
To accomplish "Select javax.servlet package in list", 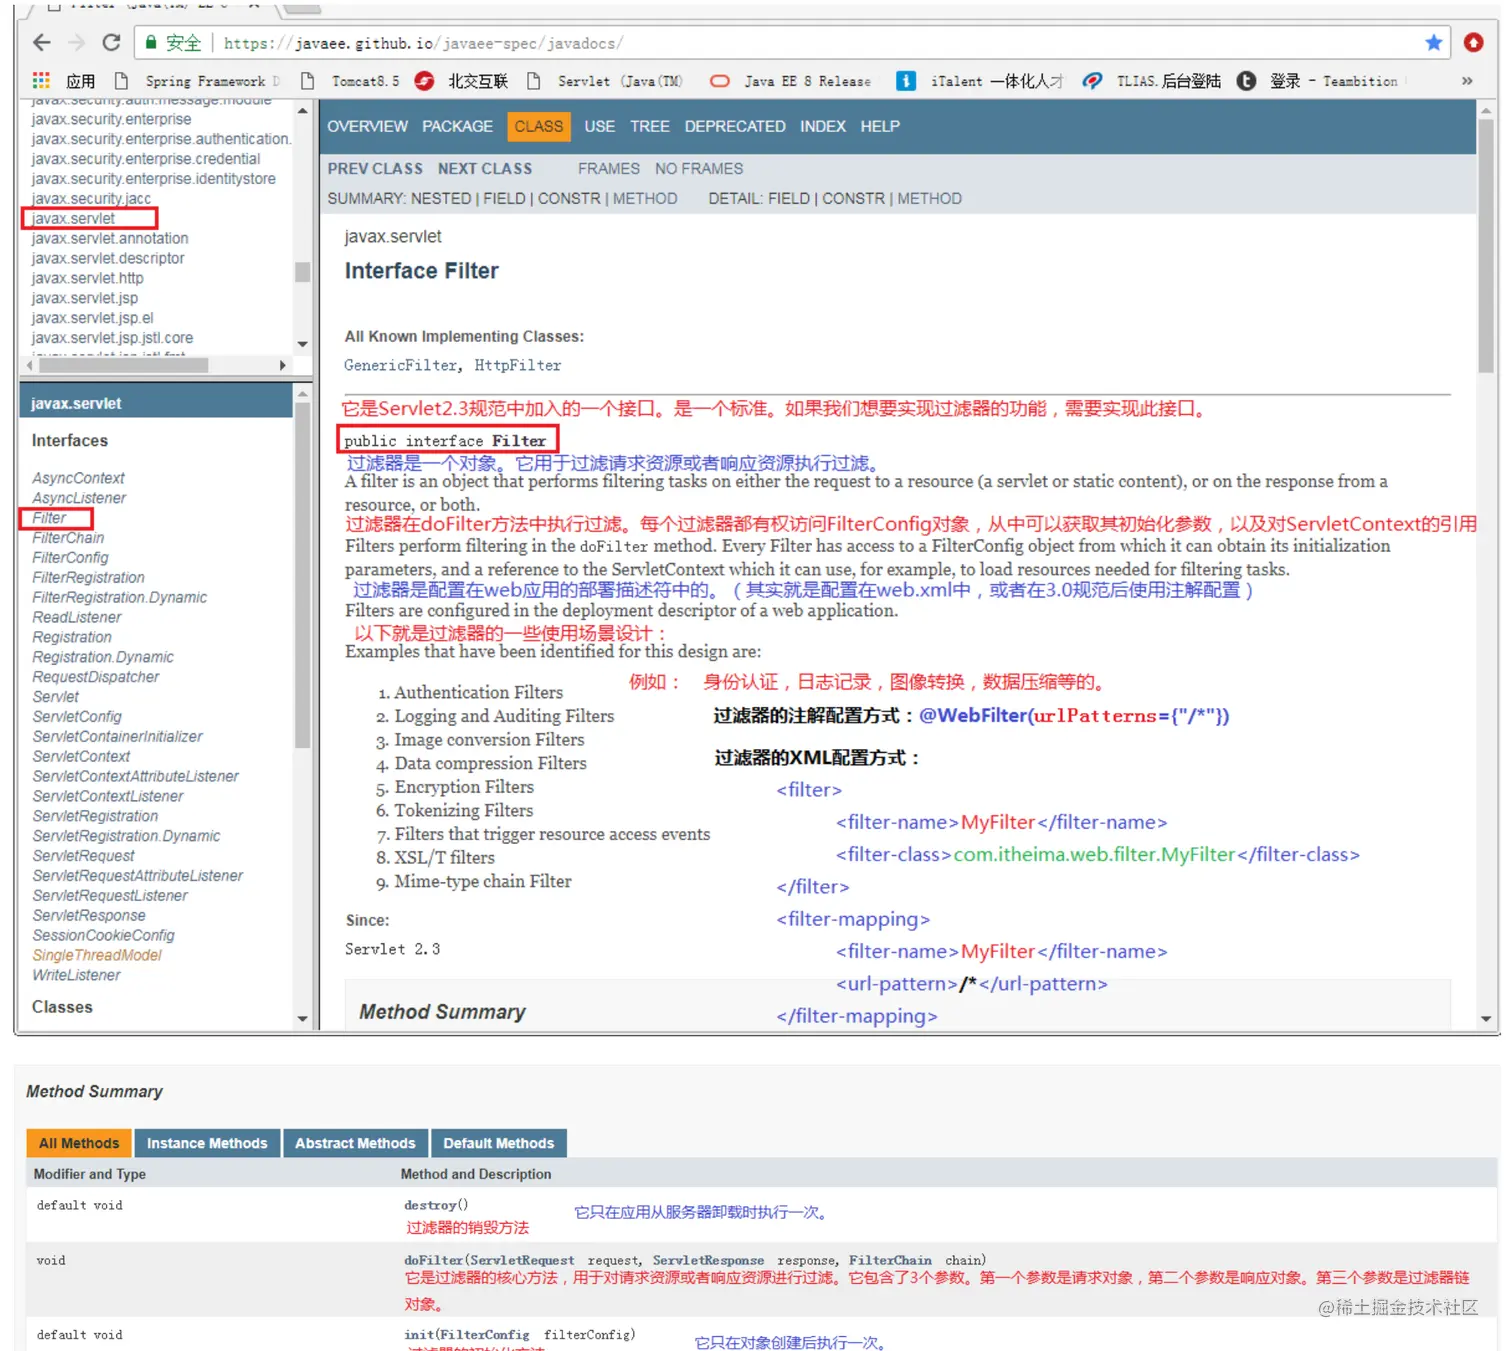I will 73,219.
